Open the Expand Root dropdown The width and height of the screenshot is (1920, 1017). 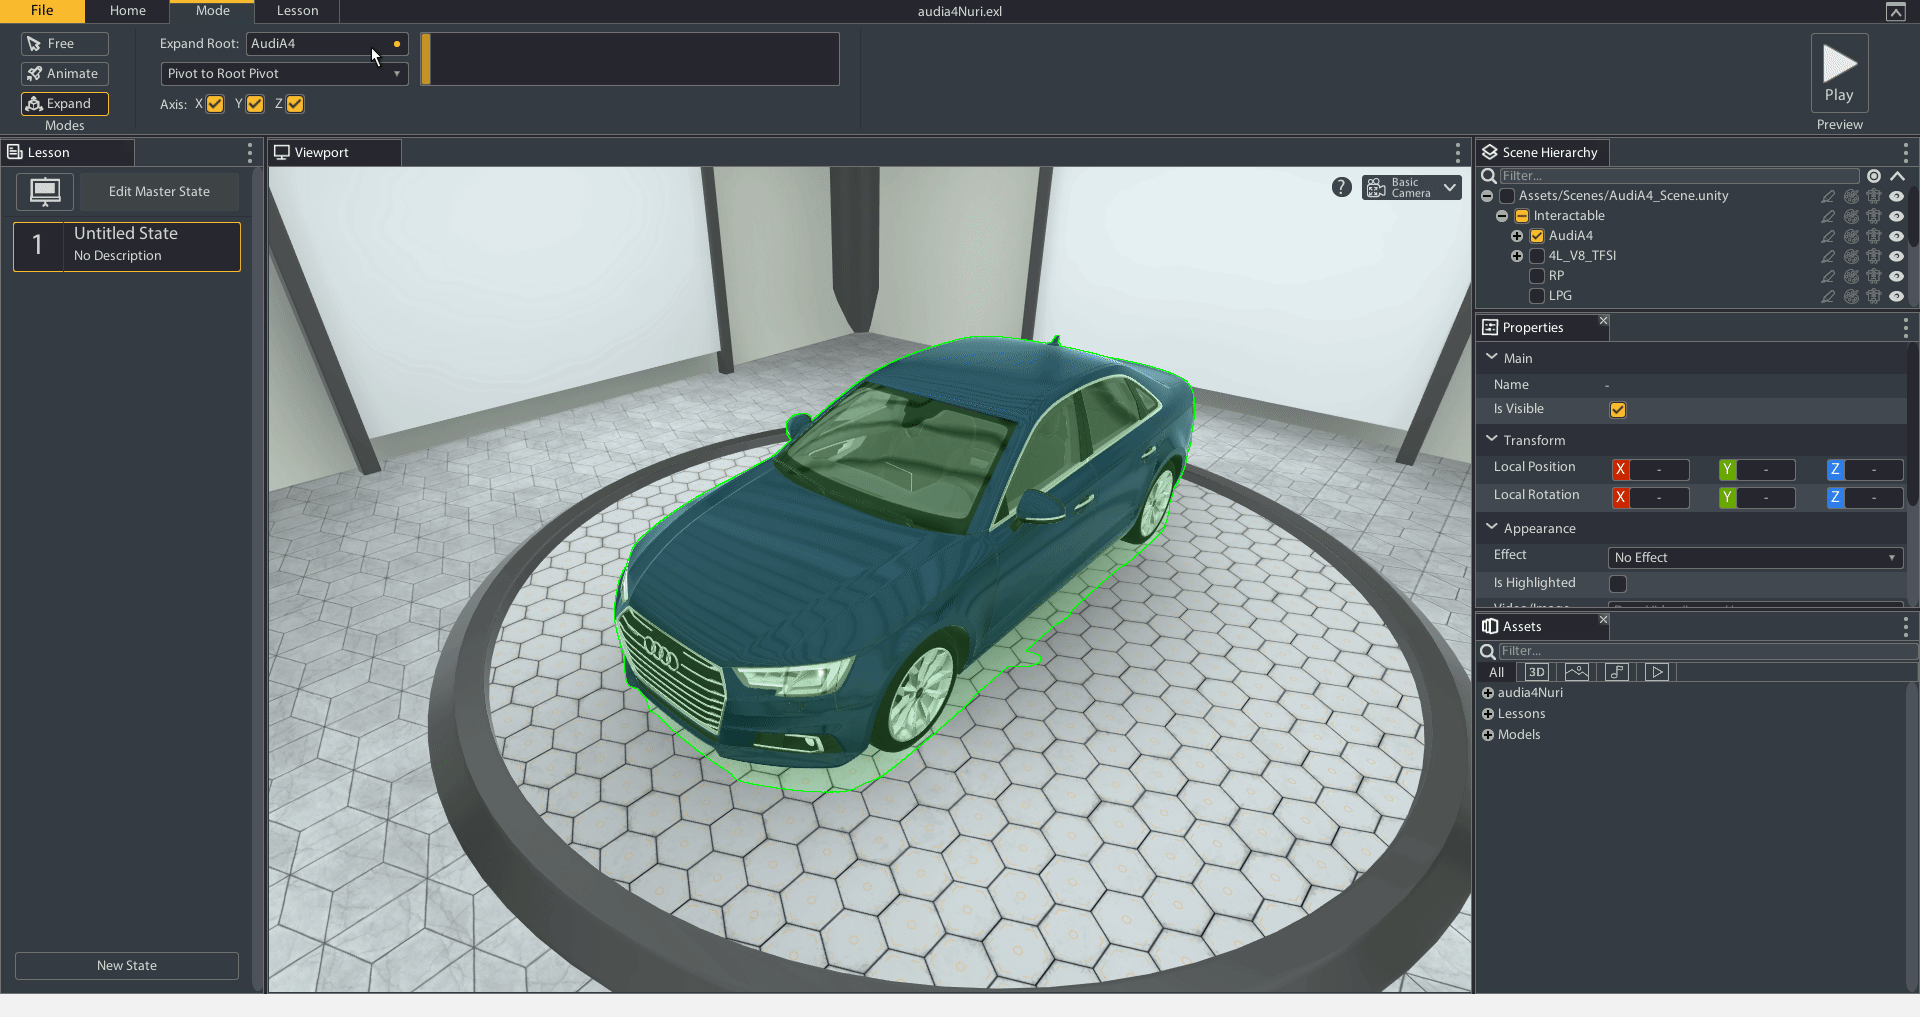[x=327, y=44]
